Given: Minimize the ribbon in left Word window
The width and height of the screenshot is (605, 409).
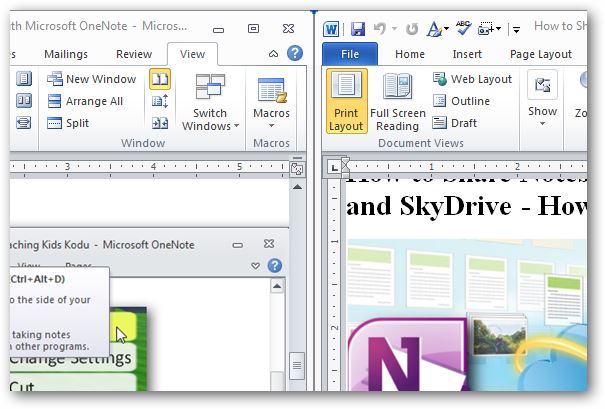Looking at the screenshot, I should (274, 54).
